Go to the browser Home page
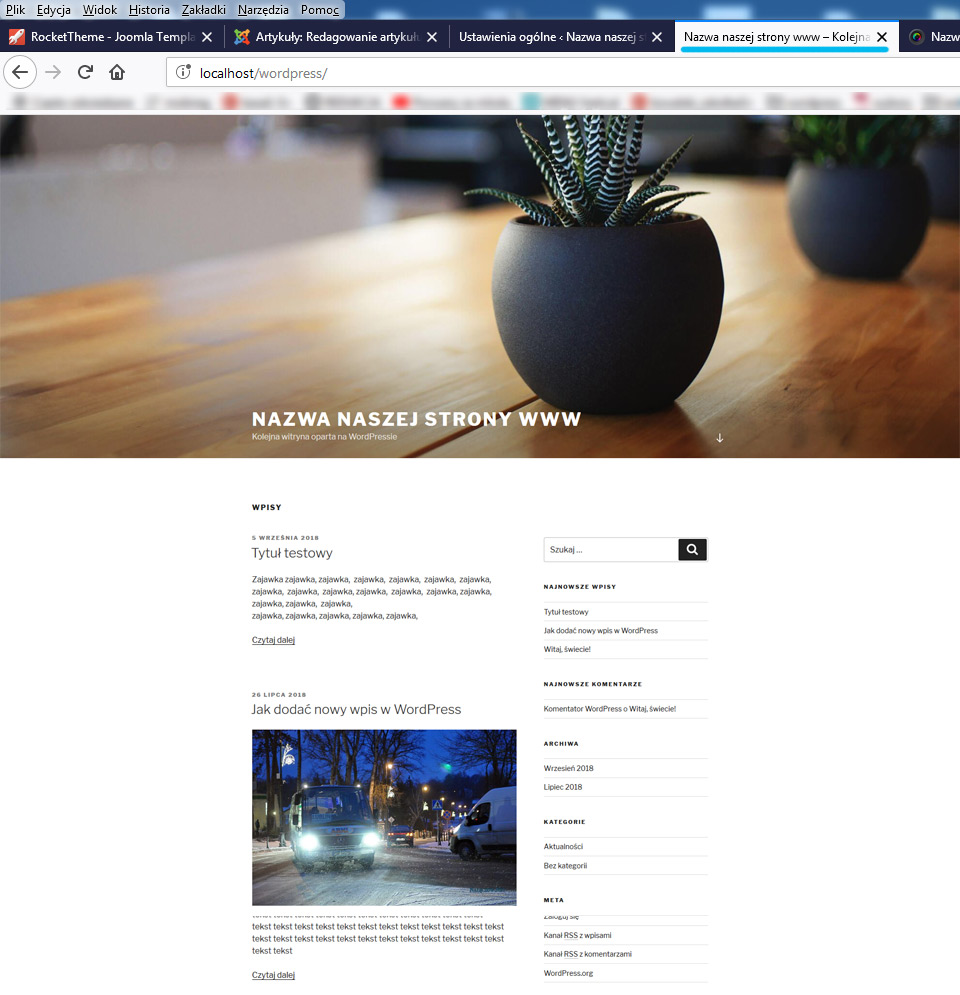 (117, 72)
